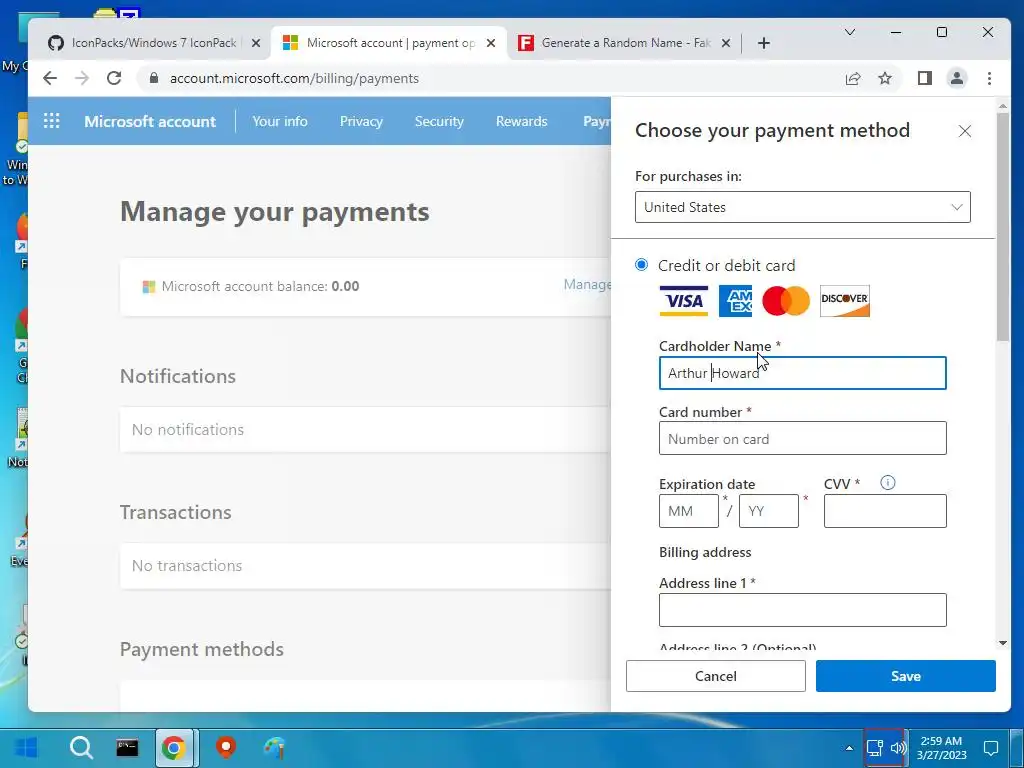Image resolution: width=1024 pixels, height=768 pixels.
Task: Close the Generate a Random Name tab
Action: [x=726, y=43]
